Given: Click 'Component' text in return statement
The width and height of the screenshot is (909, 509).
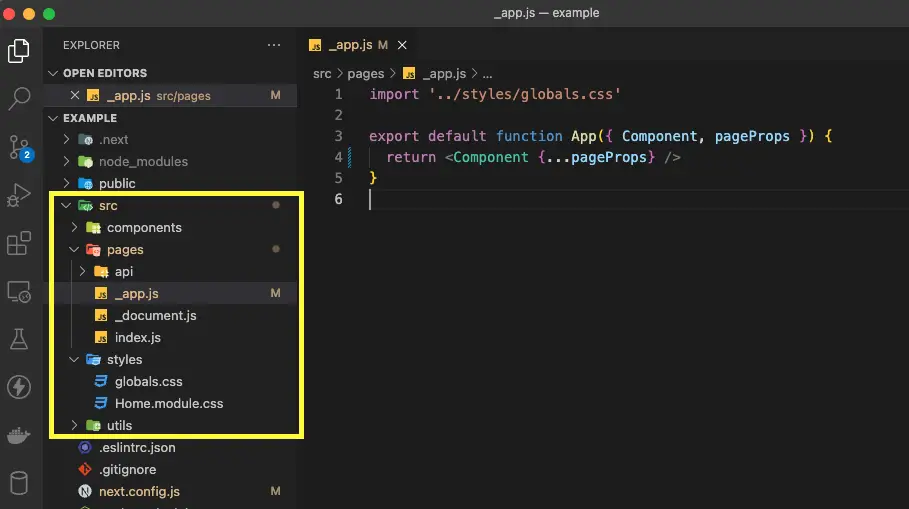Looking at the screenshot, I should (x=491, y=157).
